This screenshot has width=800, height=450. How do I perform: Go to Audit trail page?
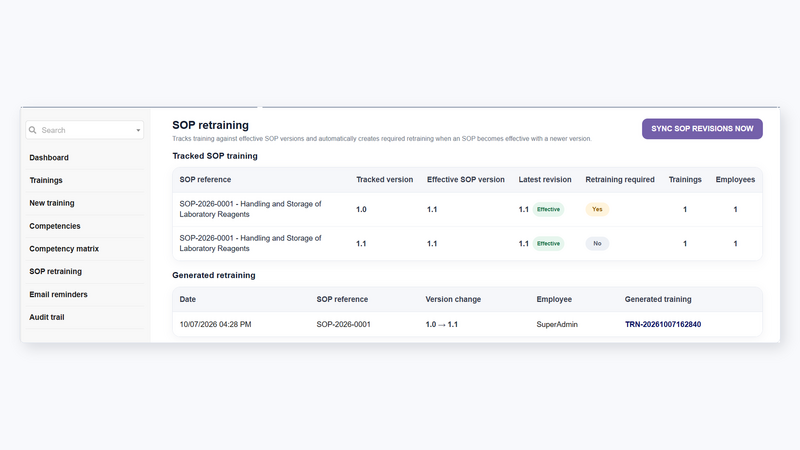click(46, 317)
